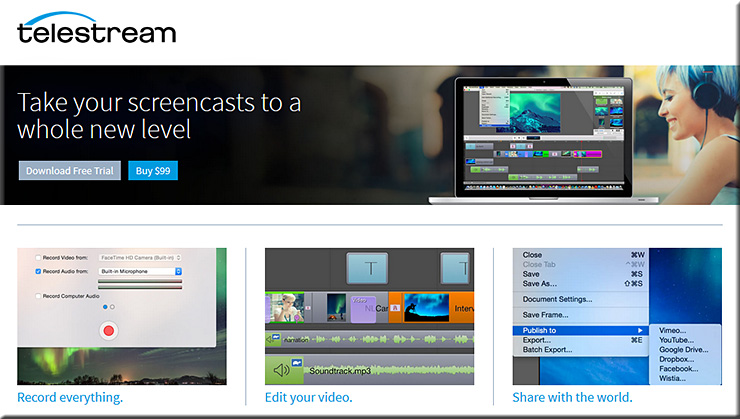Open the Edit your video link
This screenshot has height=419, width=740.
tap(309, 397)
